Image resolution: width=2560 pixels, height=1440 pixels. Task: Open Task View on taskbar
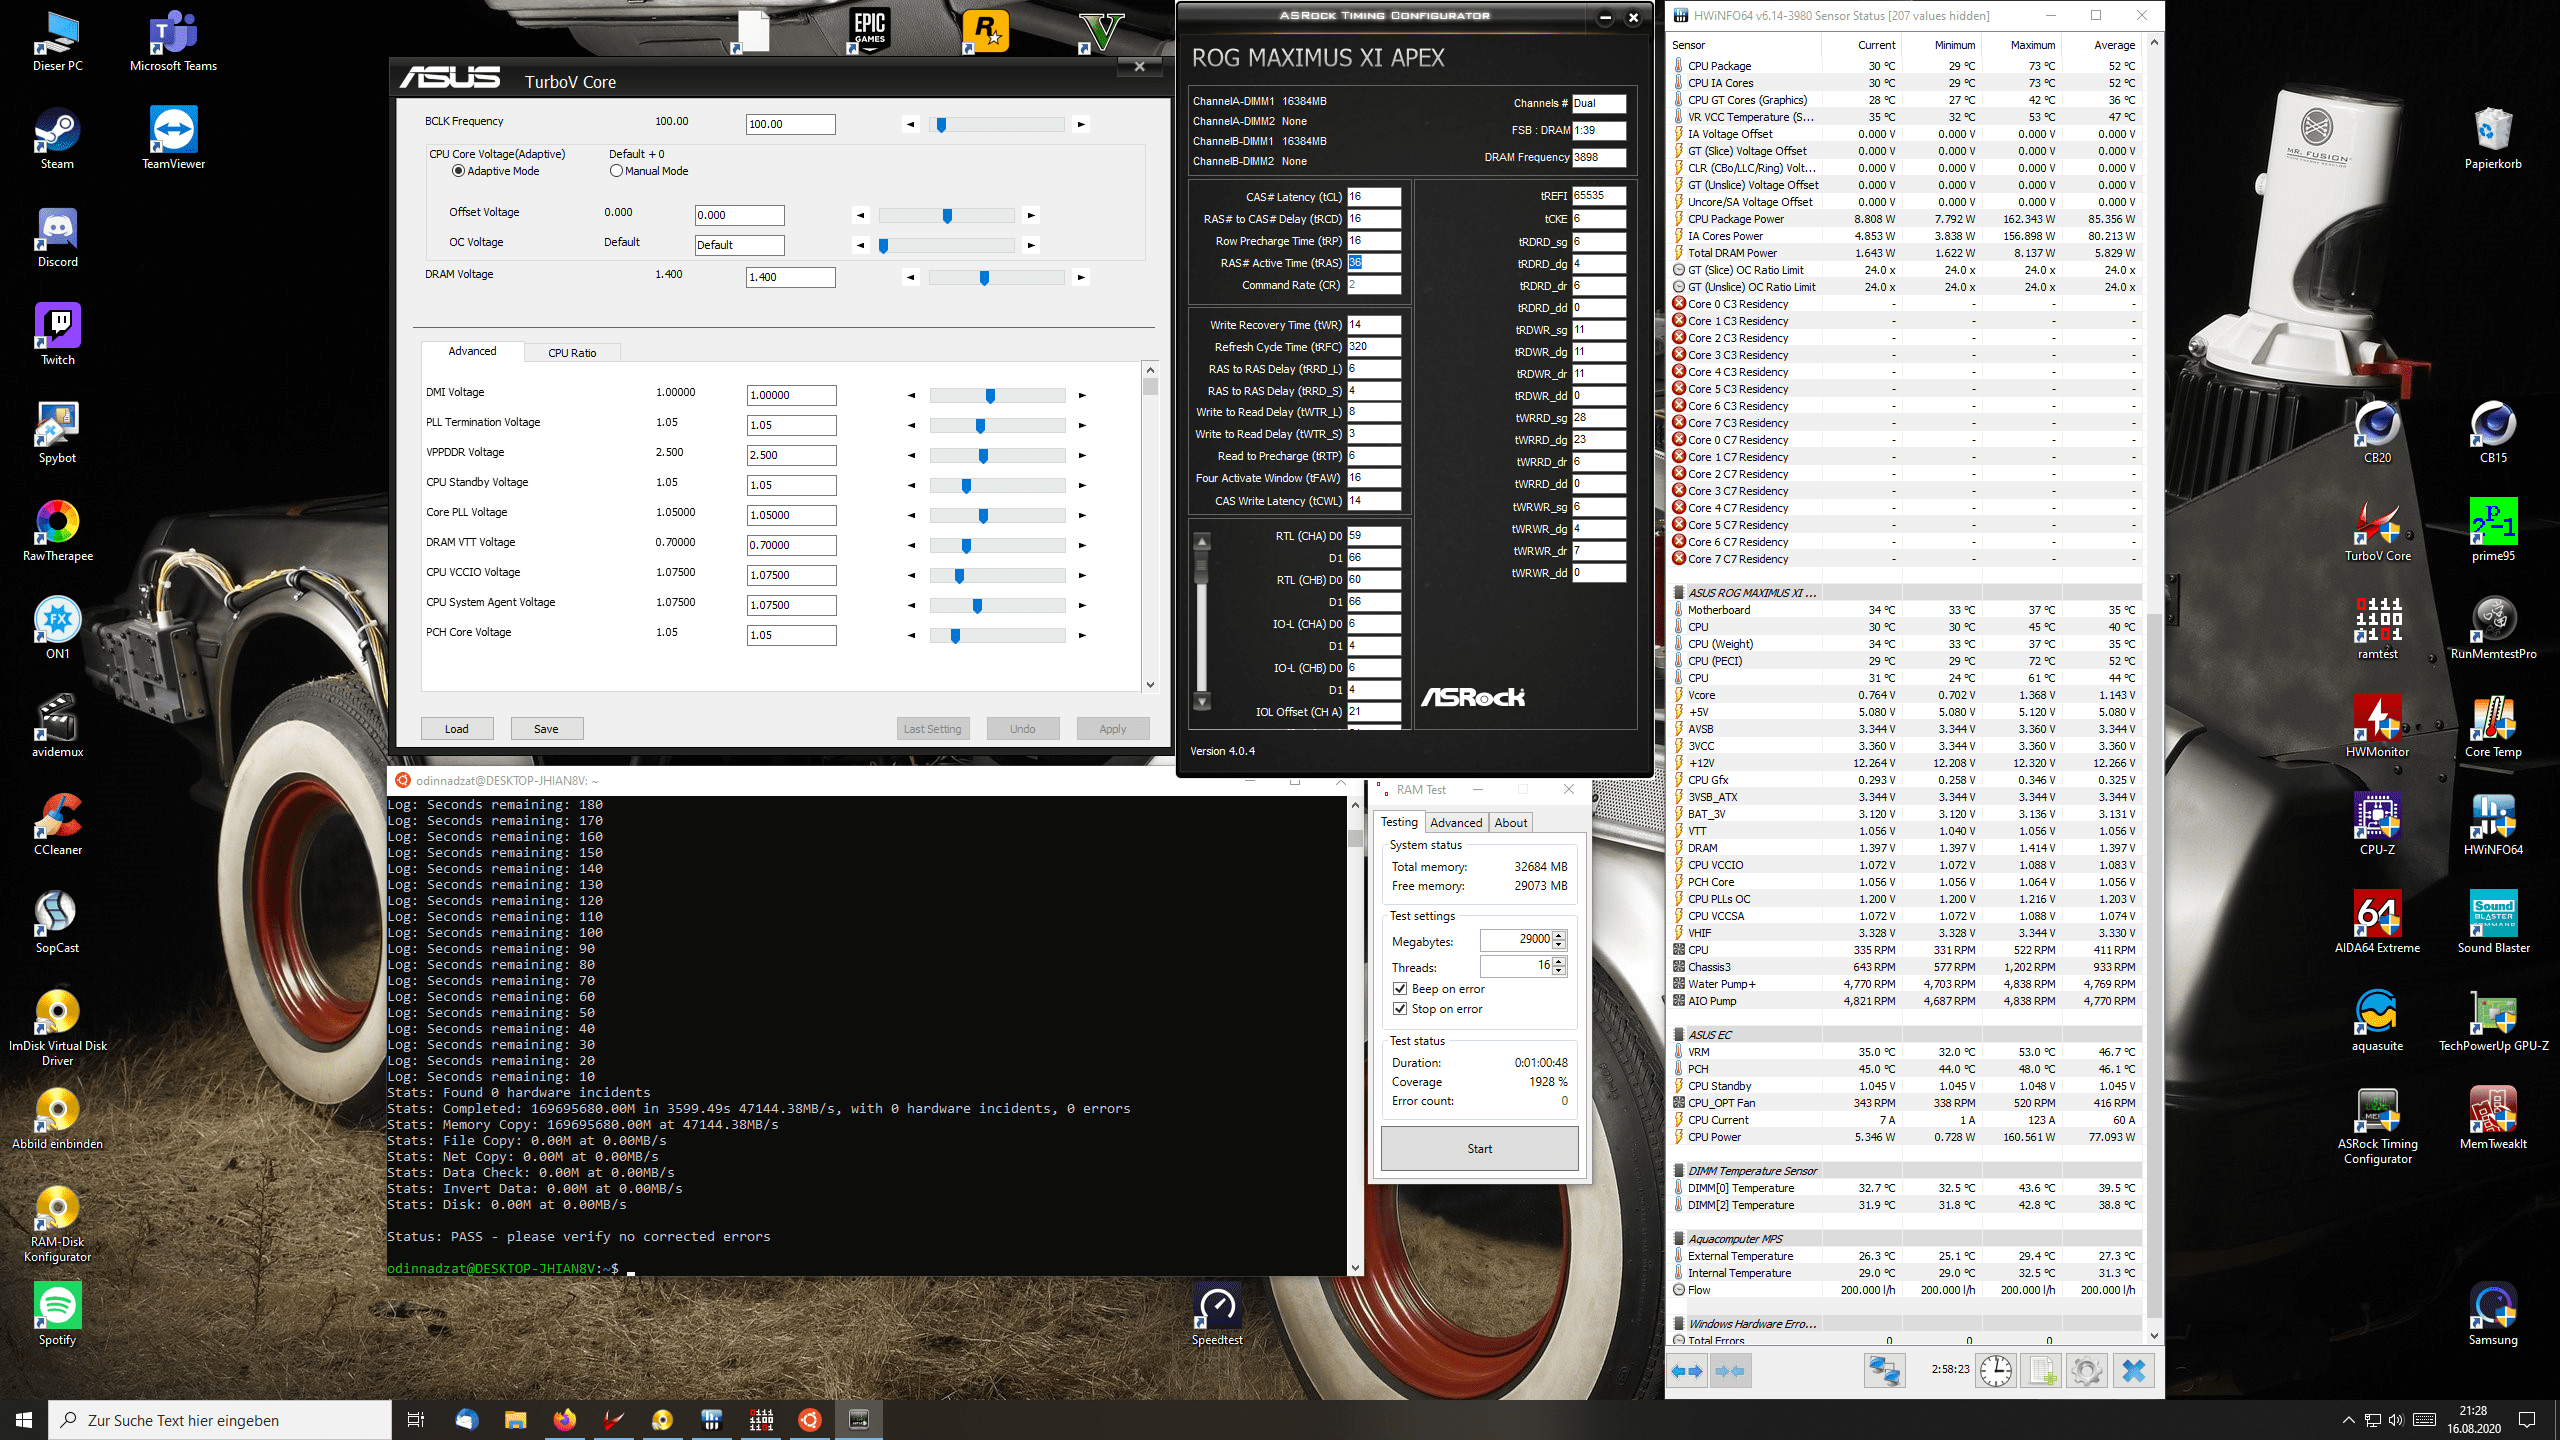click(416, 1420)
